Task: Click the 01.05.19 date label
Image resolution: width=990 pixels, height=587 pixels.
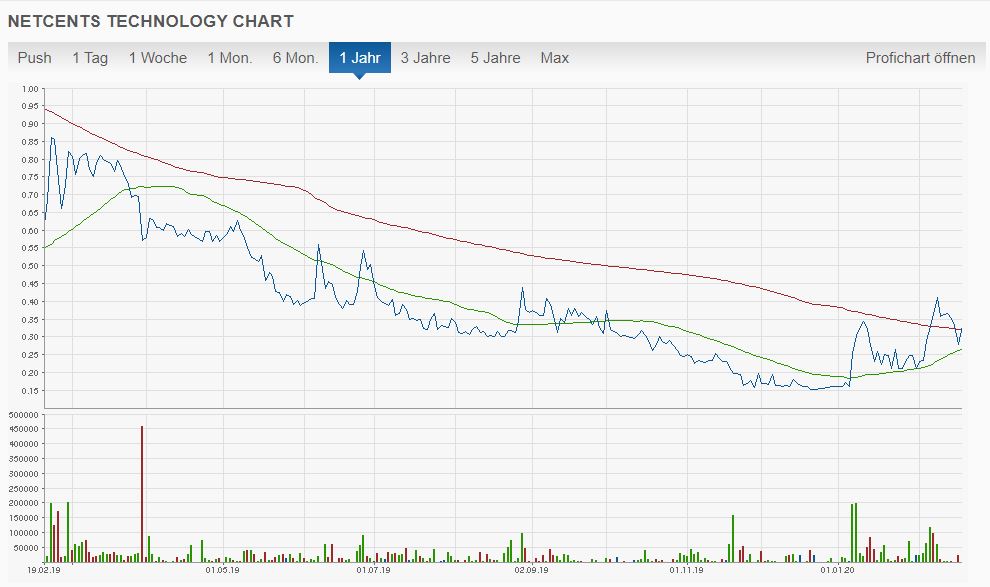Action: point(222,570)
